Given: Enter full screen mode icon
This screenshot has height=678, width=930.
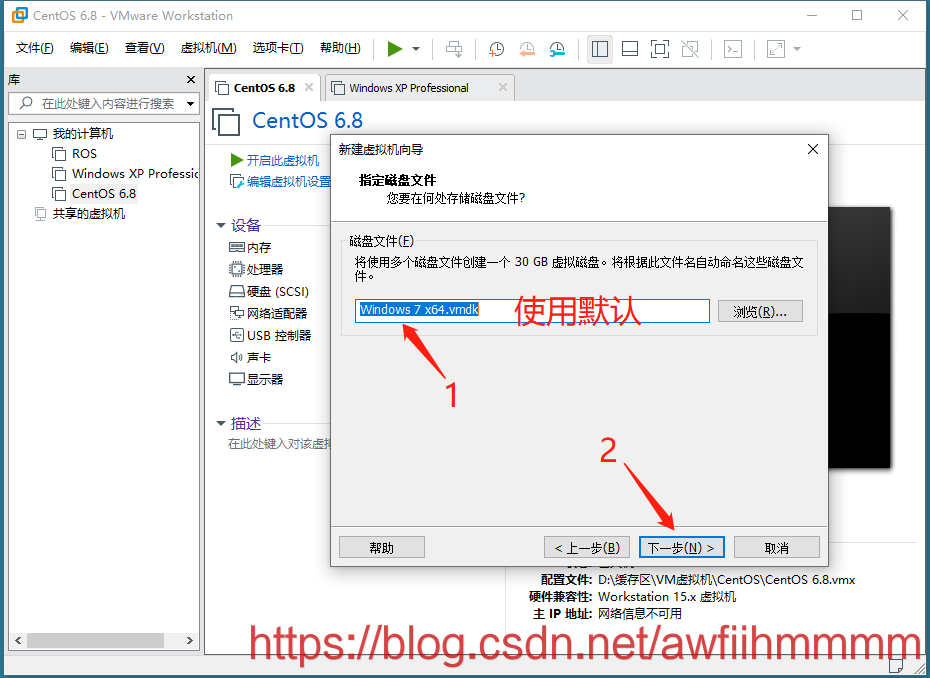Looking at the screenshot, I should [x=660, y=49].
